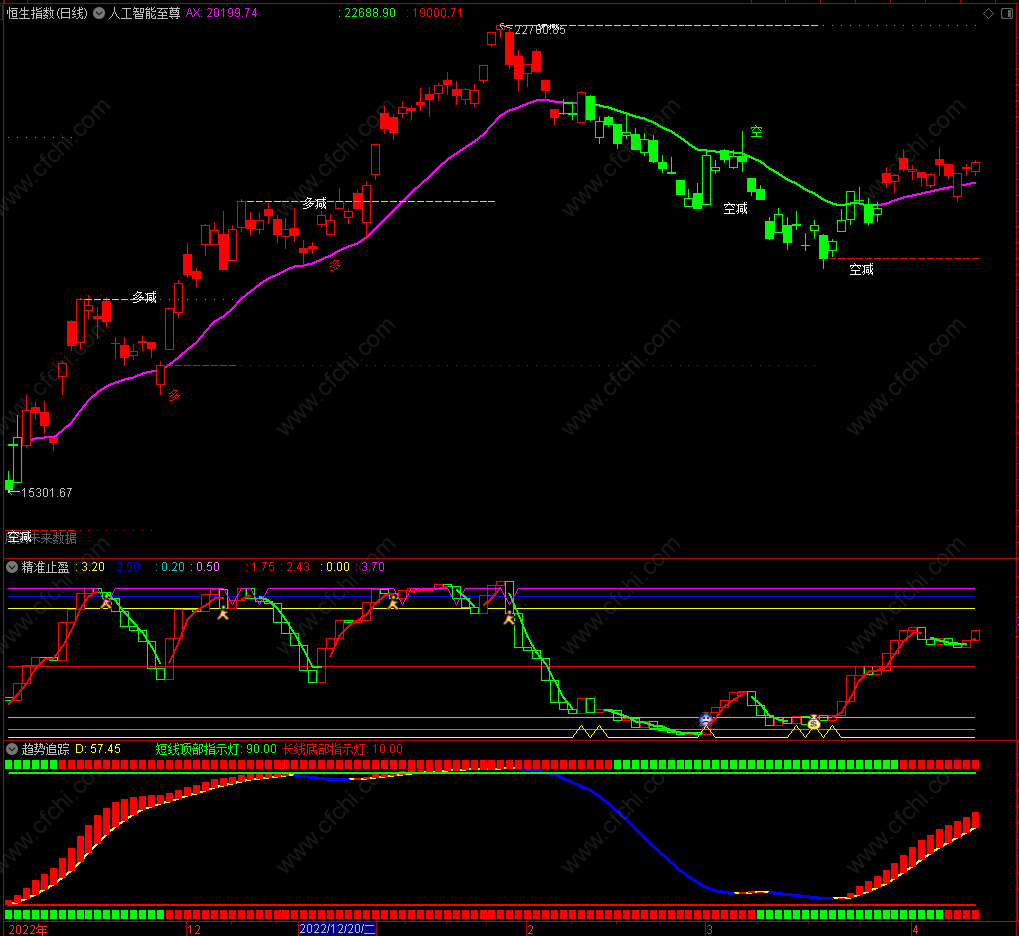1019x936 pixels.
Task: Click the red 多 marker under the lowest candle
Action: tap(174, 395)
